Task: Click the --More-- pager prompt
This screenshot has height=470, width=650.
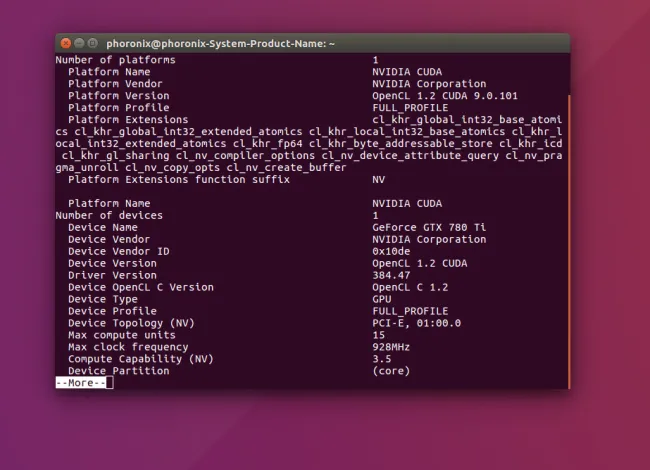Action: (80, 383)
